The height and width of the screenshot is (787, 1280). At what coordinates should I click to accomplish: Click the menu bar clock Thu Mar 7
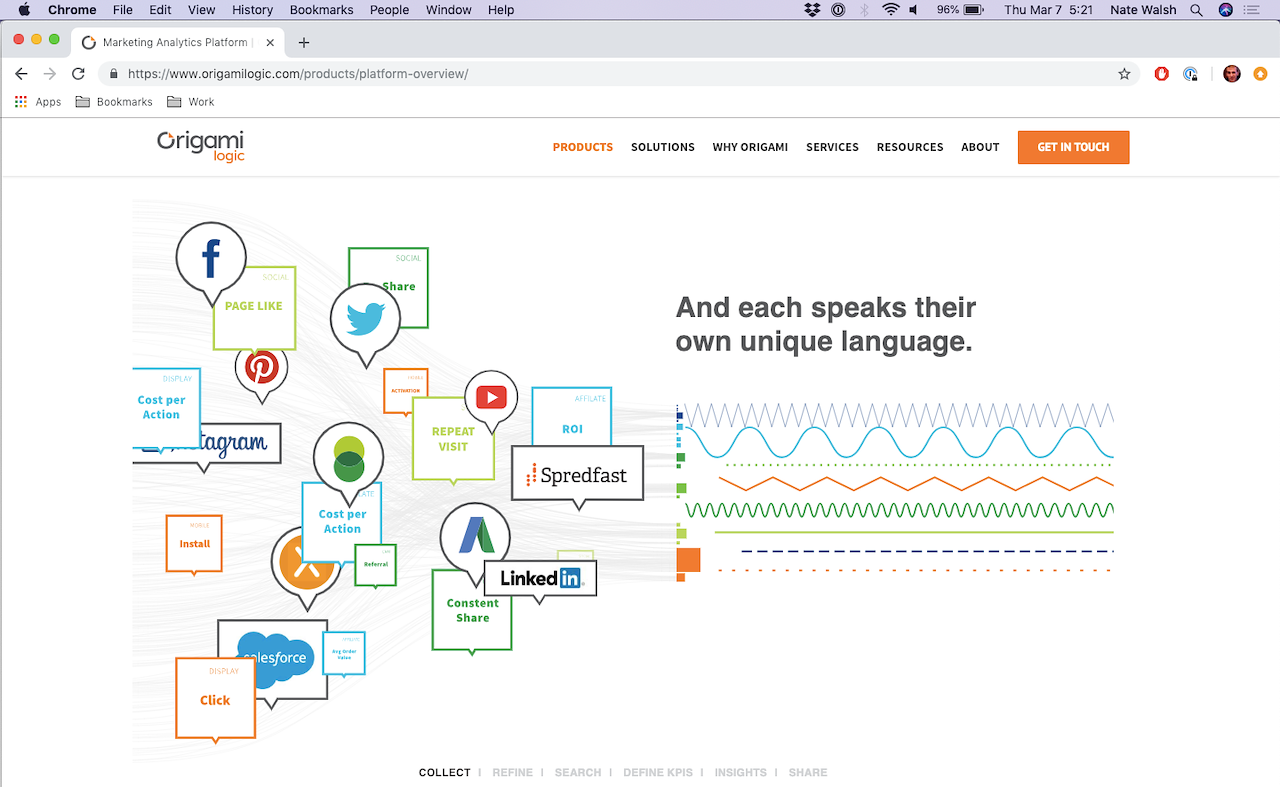pyautogui.click(x=1048, y=10)
